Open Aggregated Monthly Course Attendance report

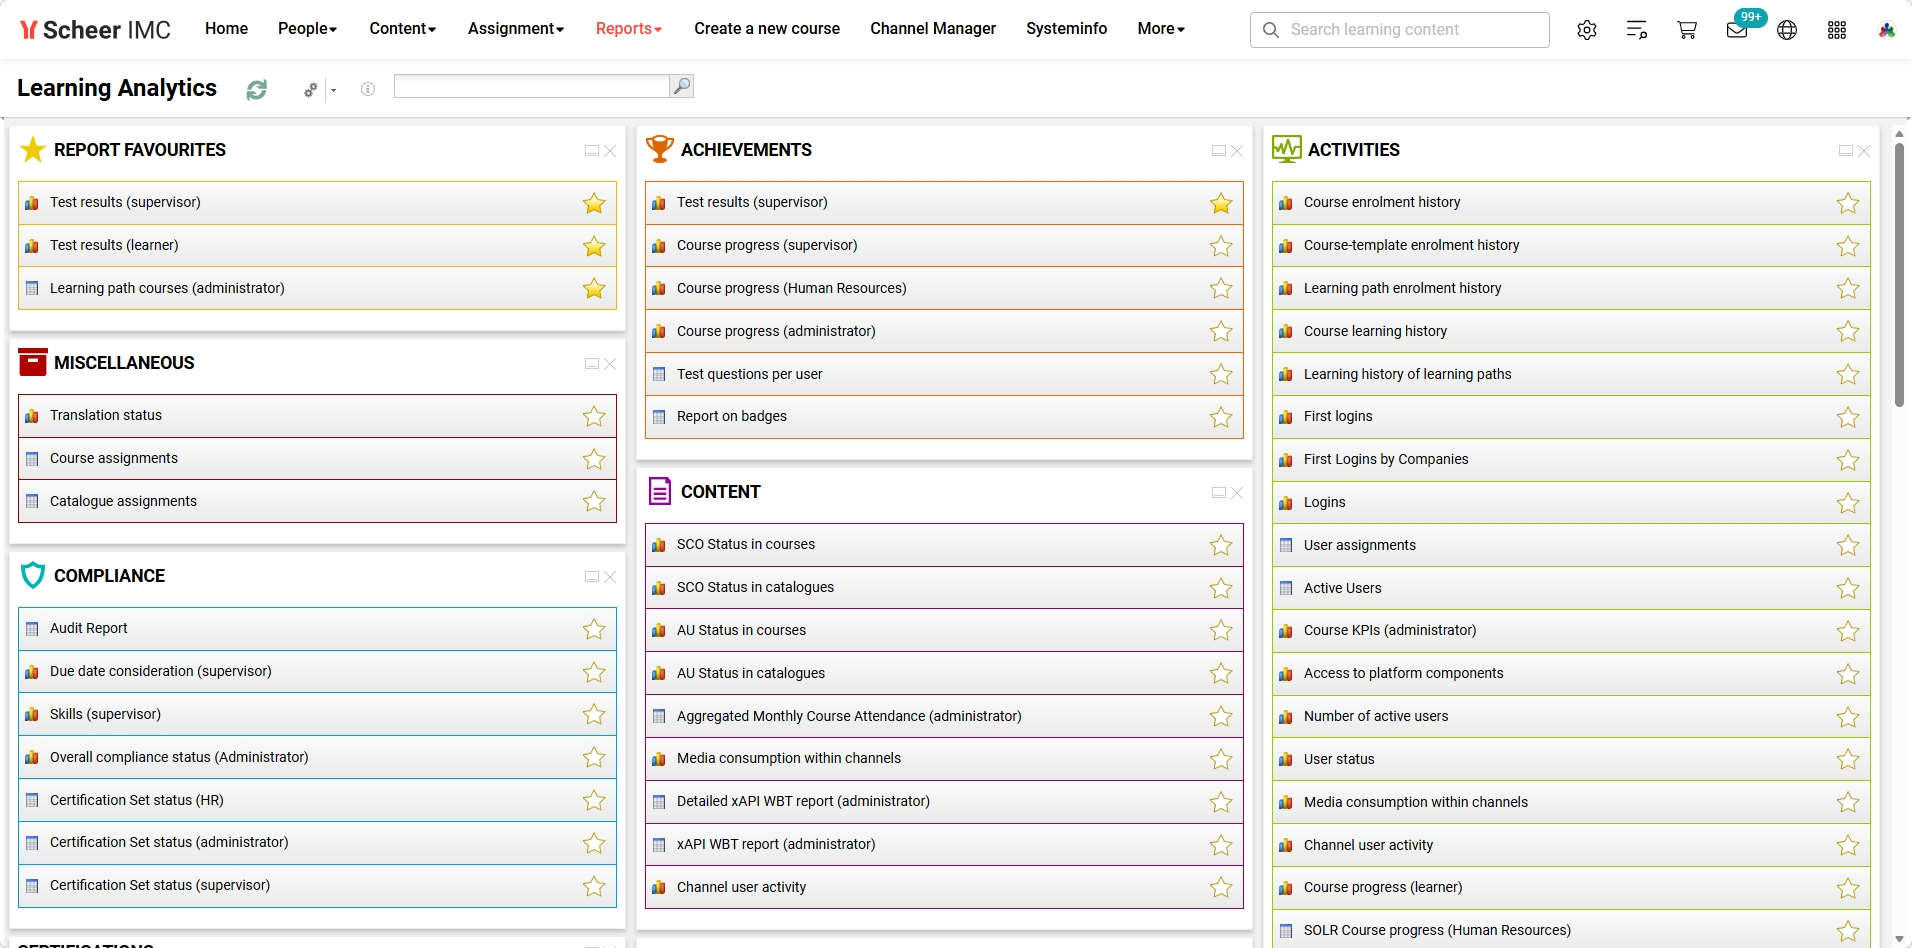(x=944, y=717)
